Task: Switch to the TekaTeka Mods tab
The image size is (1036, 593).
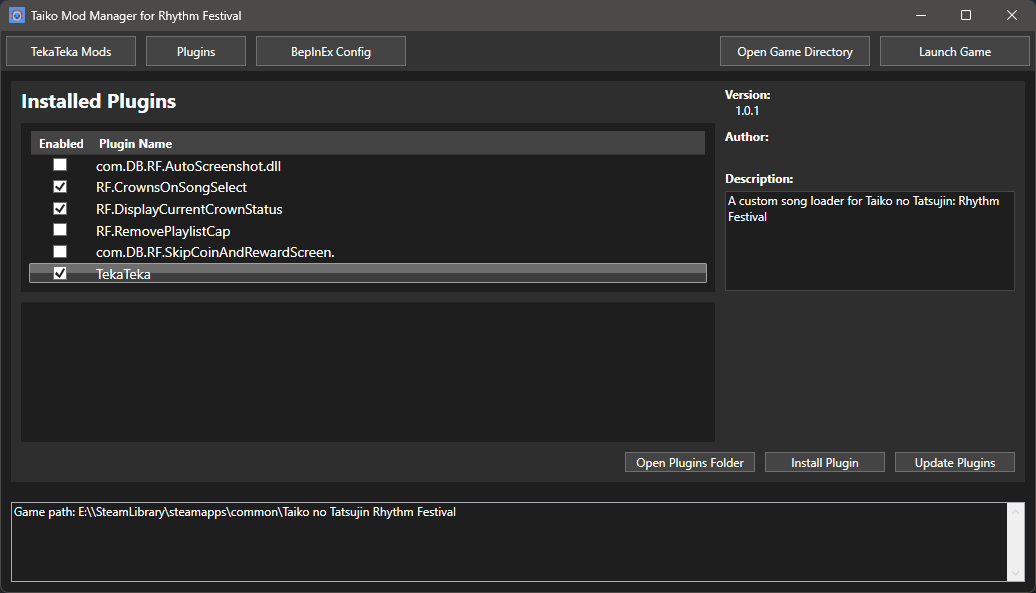Action: pos(70,50)
